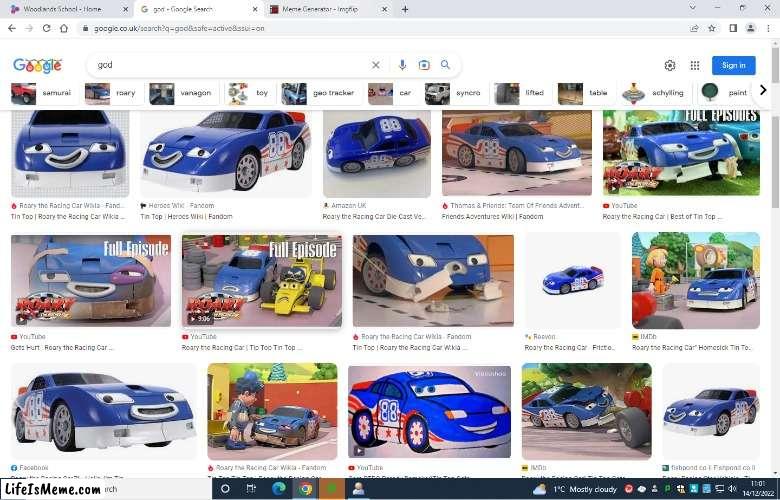Open the Google apps grid
This screenshot has height=500, width=780.
pos(695,65)
